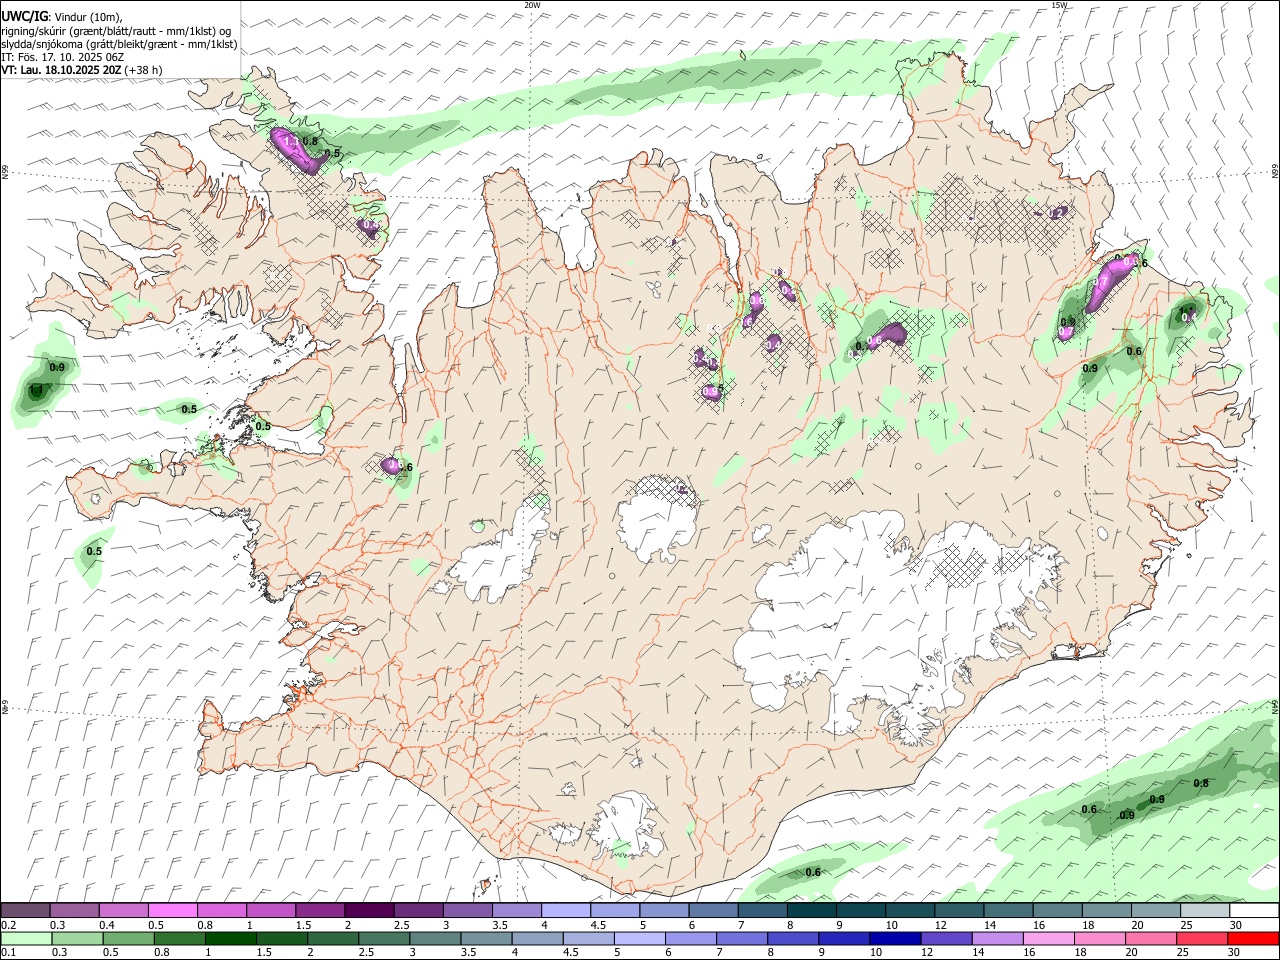
Task: Choose the royal blue 9 swatch in the rain legend
Action: click(x=844, y=938)
